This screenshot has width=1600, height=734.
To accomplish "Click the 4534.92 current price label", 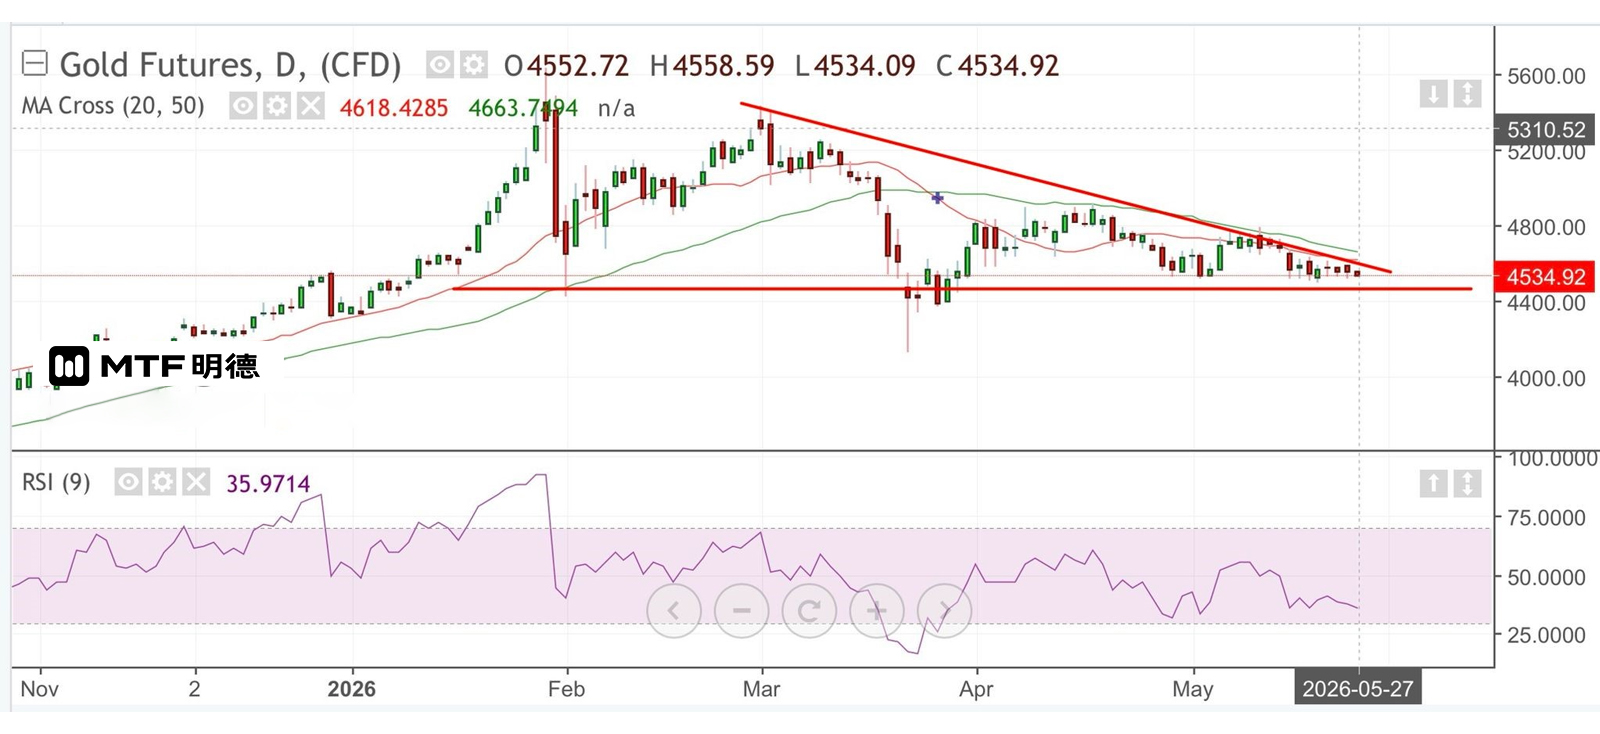I will pyautogui.click(x=1546, y=277).
